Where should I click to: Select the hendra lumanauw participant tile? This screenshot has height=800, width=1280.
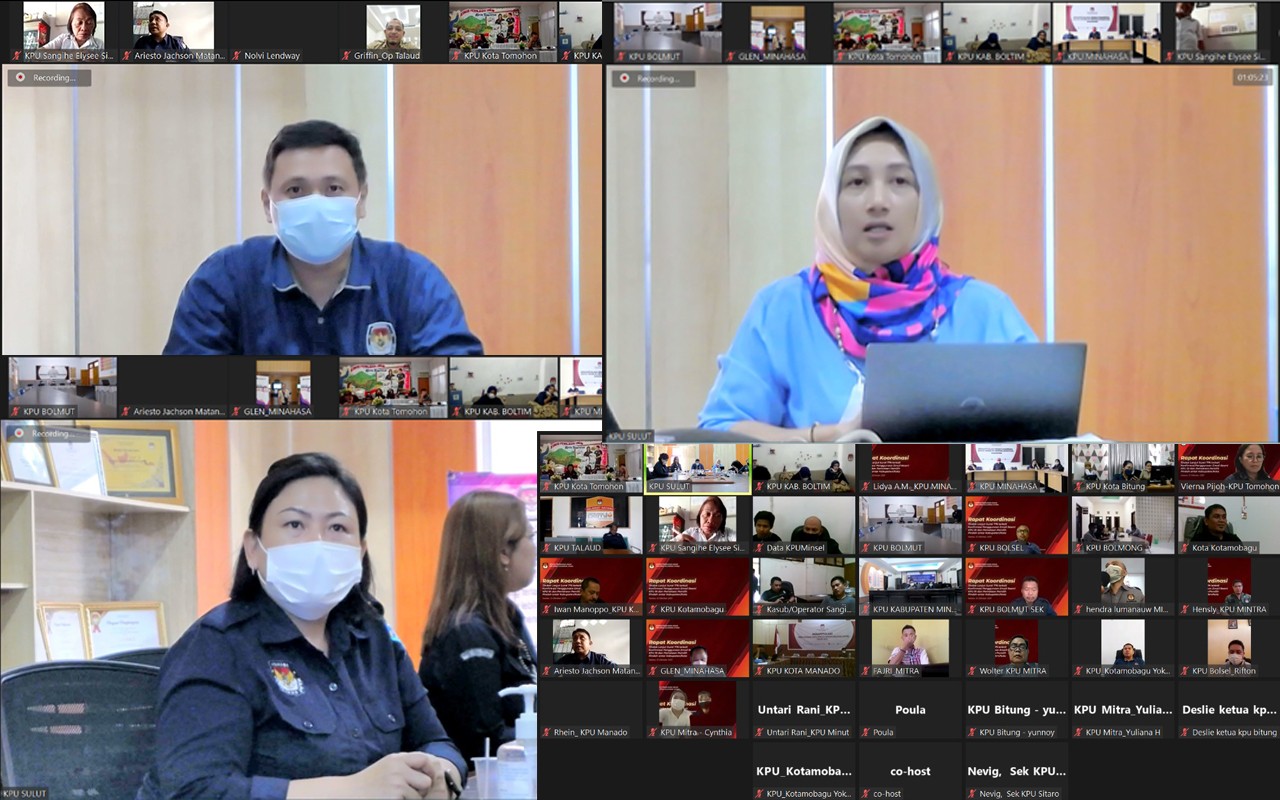(1122, 585)
